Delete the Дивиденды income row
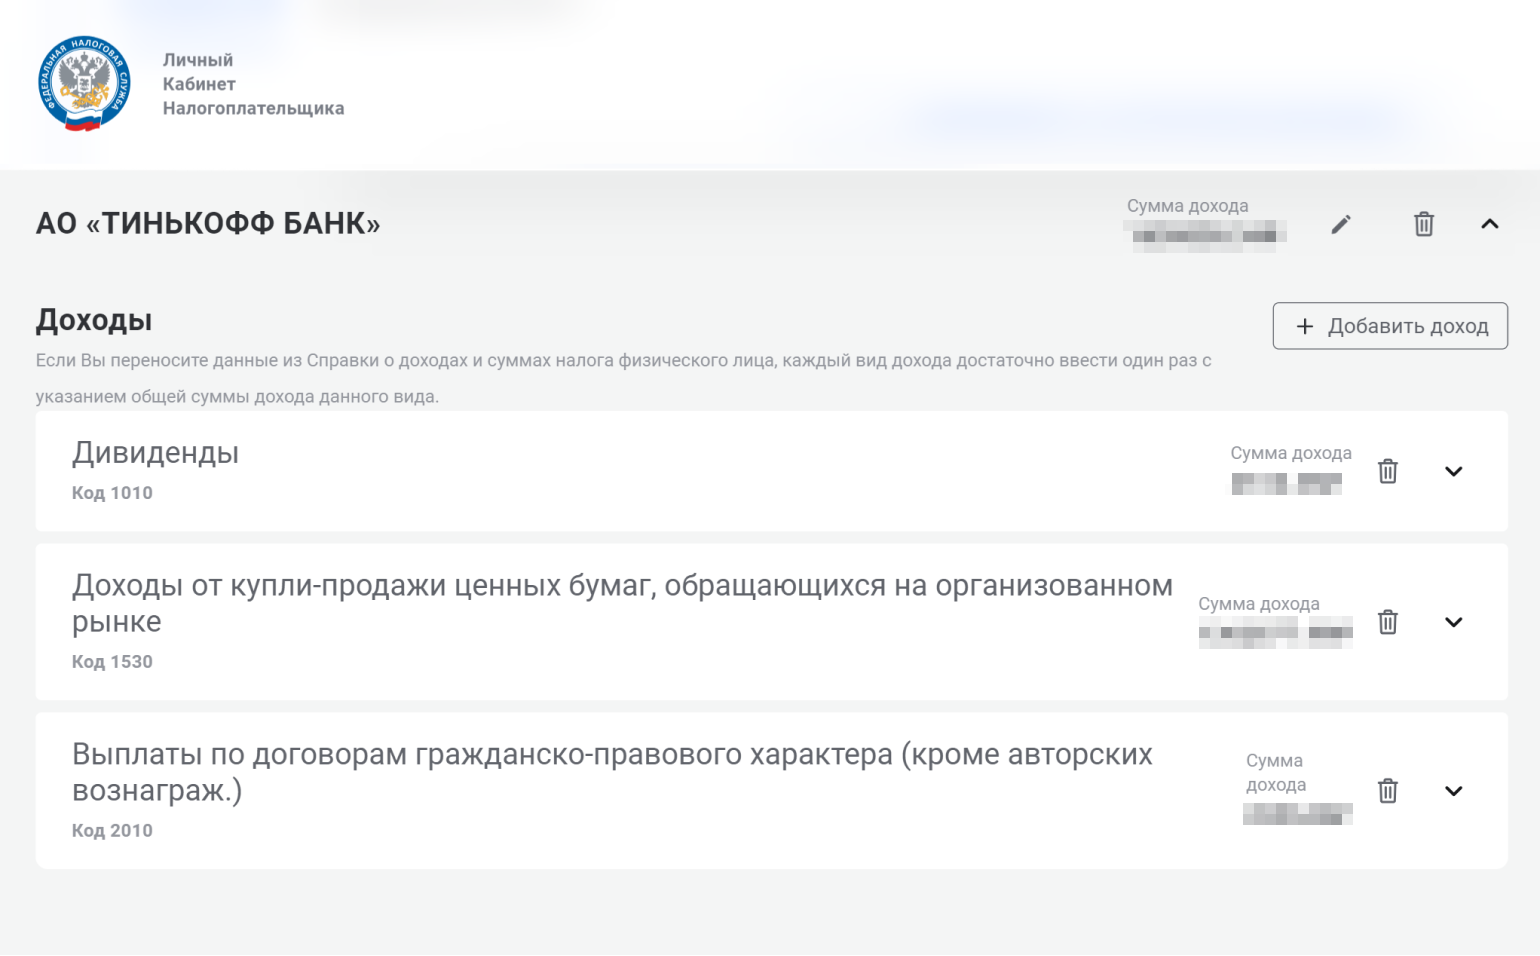Screen dimensions: 1540x956 tap(1388, 471)
